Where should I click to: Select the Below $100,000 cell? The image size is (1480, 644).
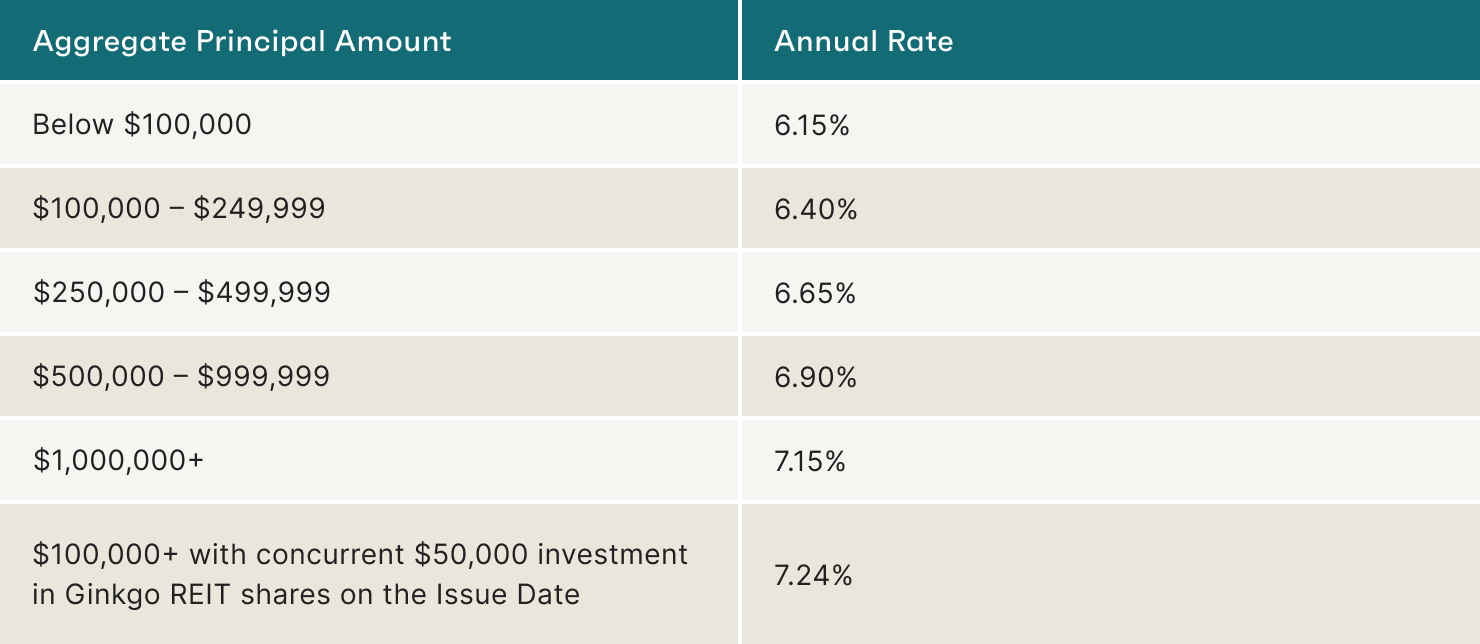(368, 124)
